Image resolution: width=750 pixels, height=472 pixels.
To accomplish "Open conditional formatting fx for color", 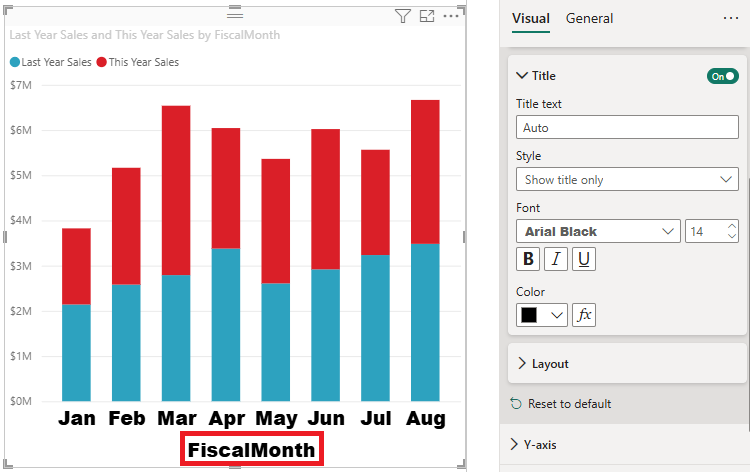I will [x=584, y=315].
